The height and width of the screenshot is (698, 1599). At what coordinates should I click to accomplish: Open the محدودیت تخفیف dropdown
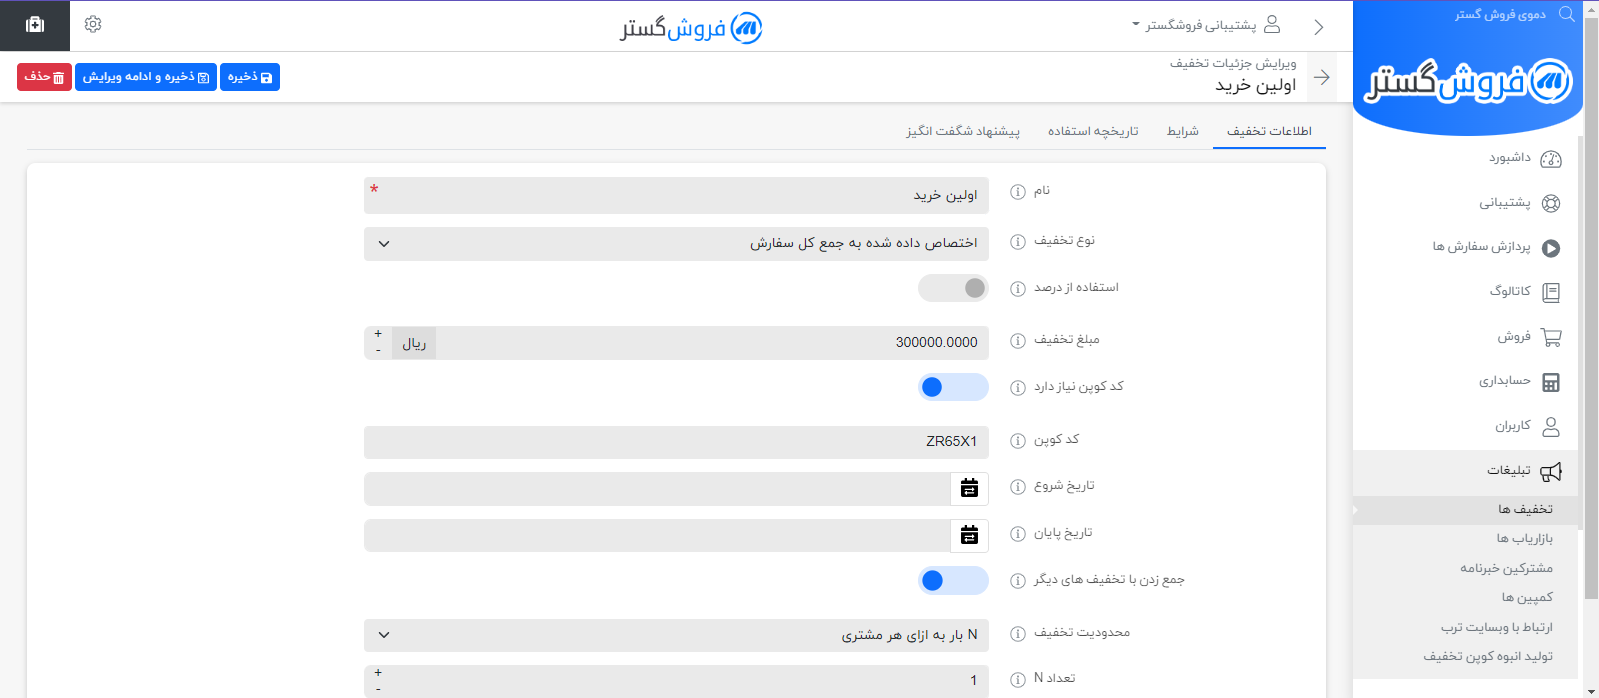[x=676, y=635]
